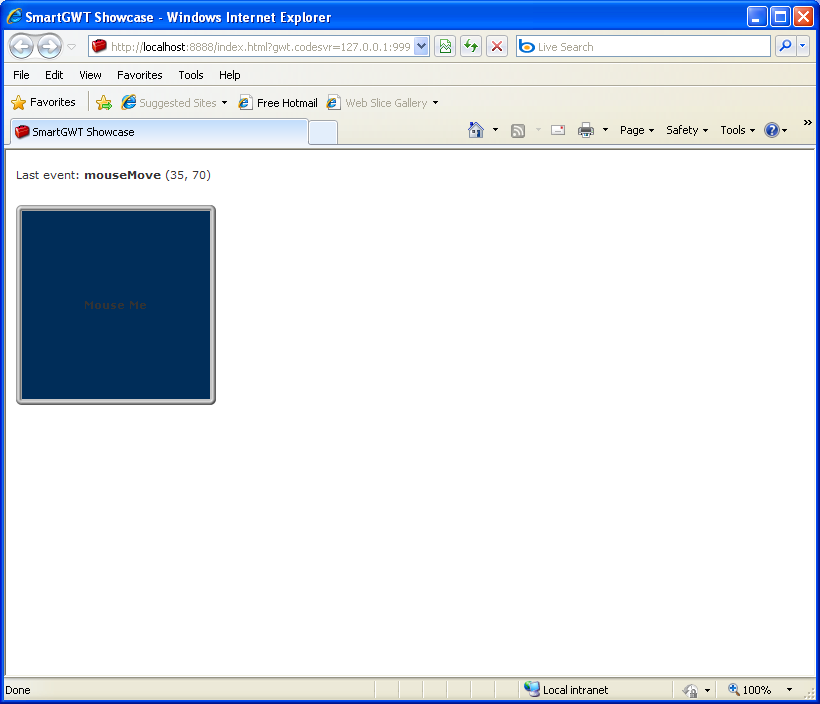Maximize the Internet Explorer window
The image size is (820, 704).
(x=780, y=17)
